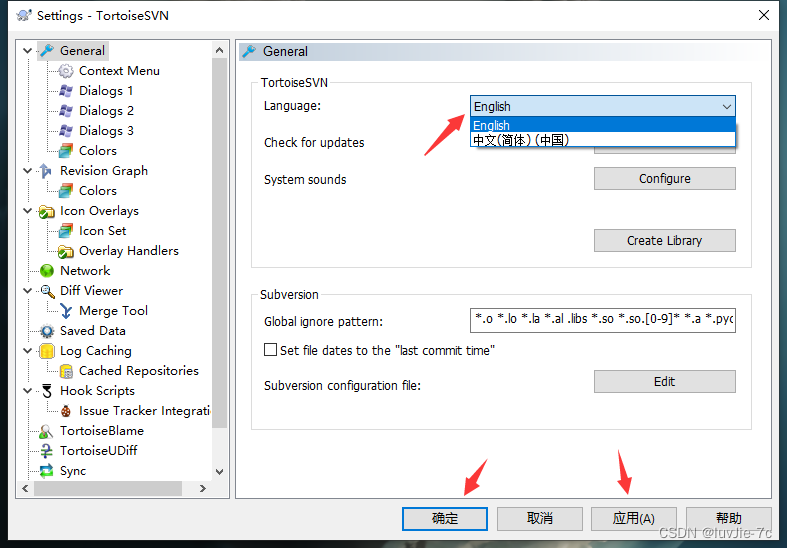Click the Global ignore pattern field
The width and height of the screenshot is (787, 548).
pyautogui.click(x=603, y=320)
